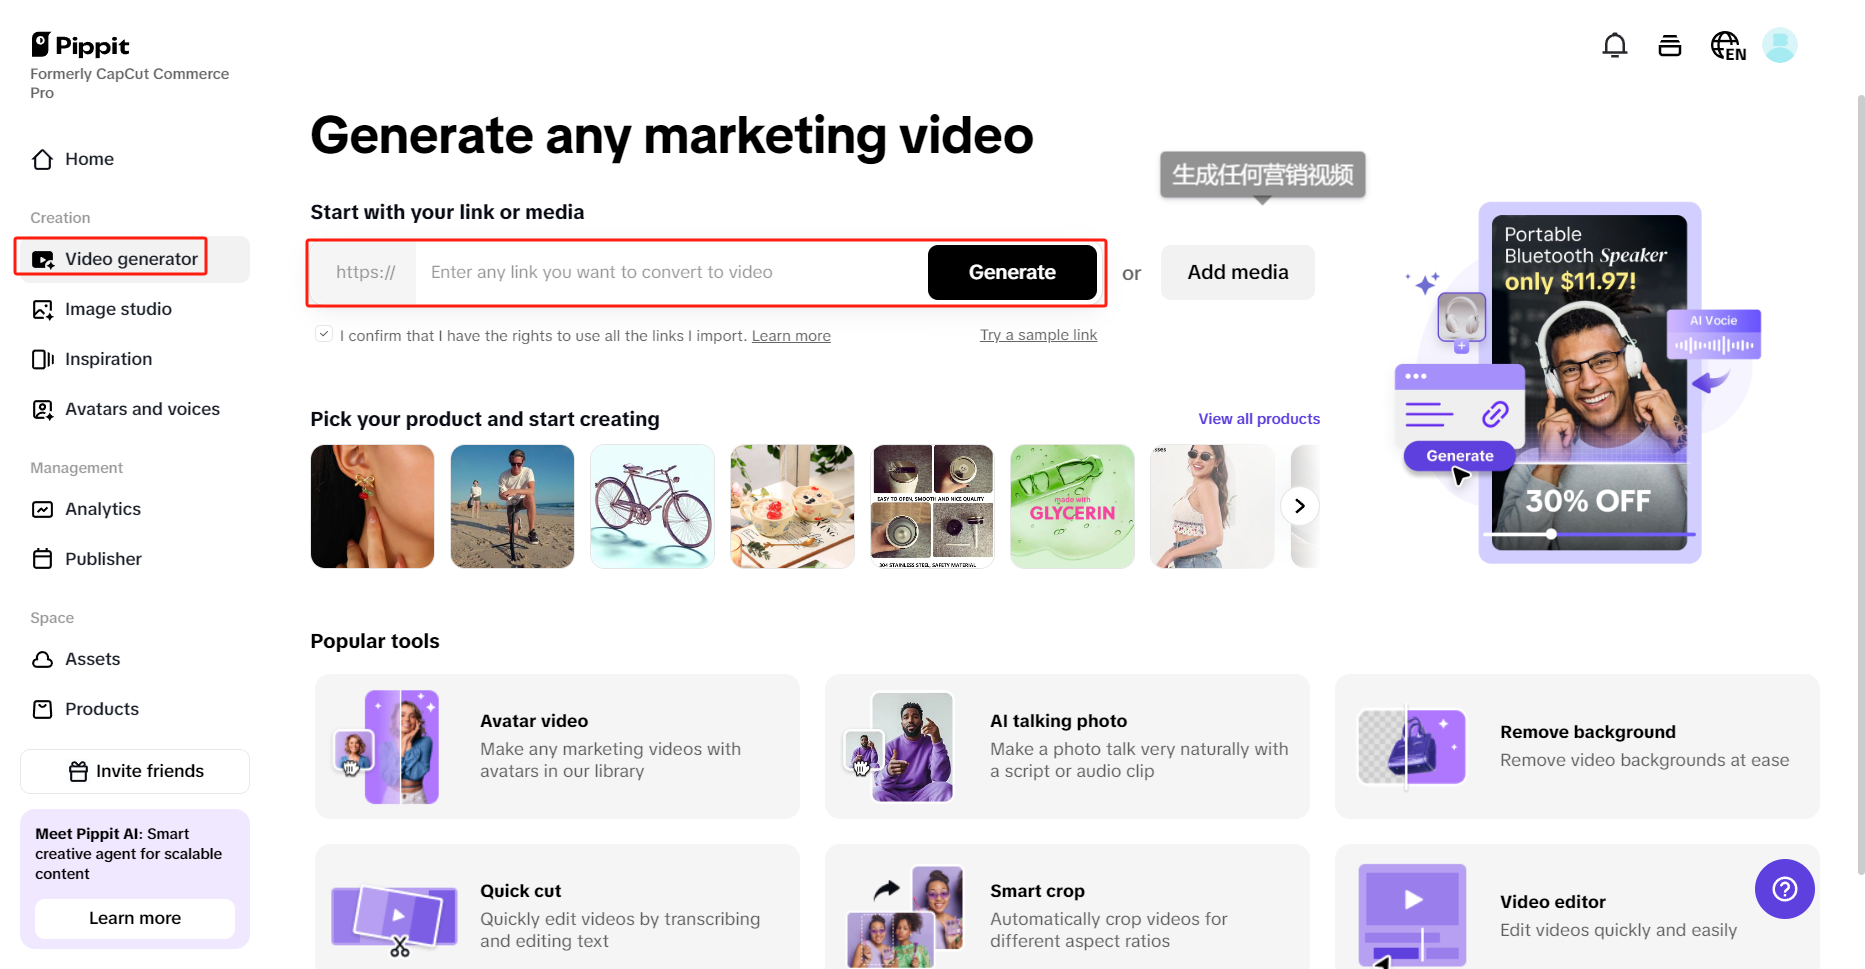This screenshot has width=1865, height=969.
Task: Open the help question mark button
Action: click(1784, 889)
